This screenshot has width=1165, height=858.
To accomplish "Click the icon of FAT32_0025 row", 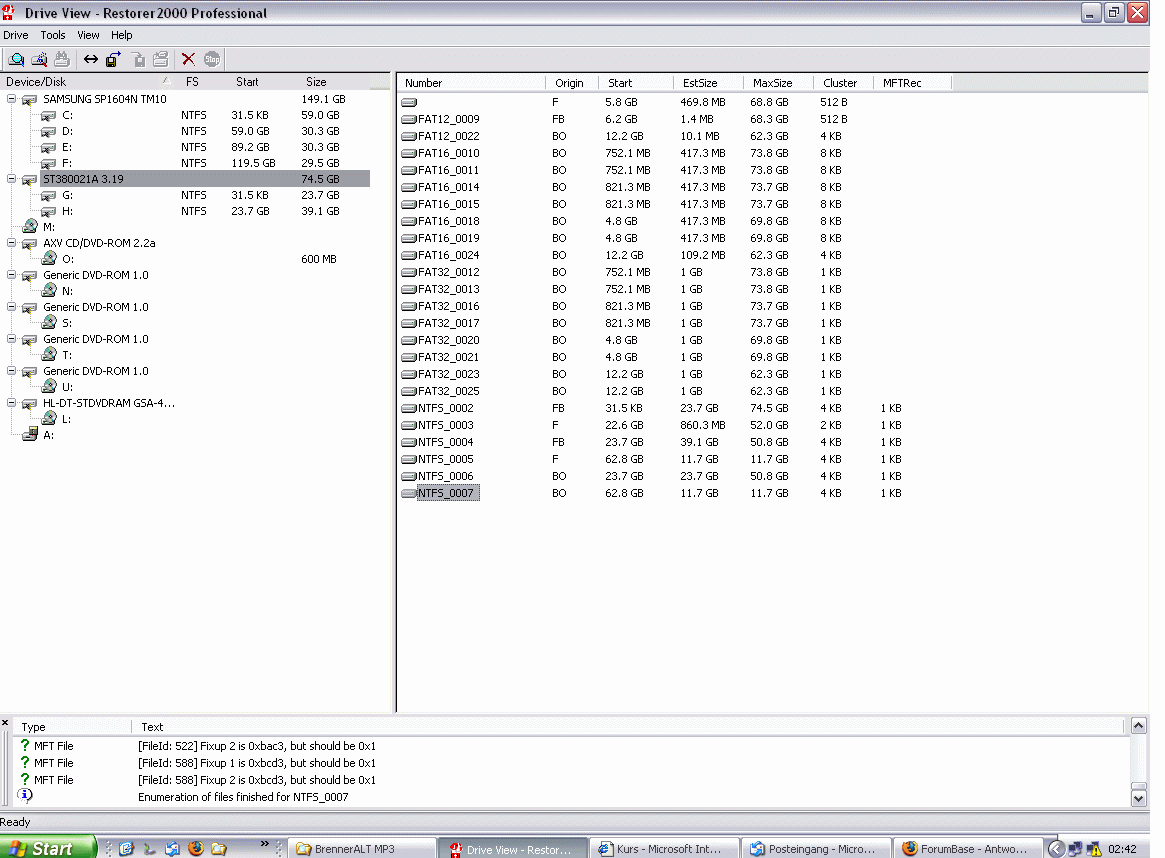I will point(409,391).
